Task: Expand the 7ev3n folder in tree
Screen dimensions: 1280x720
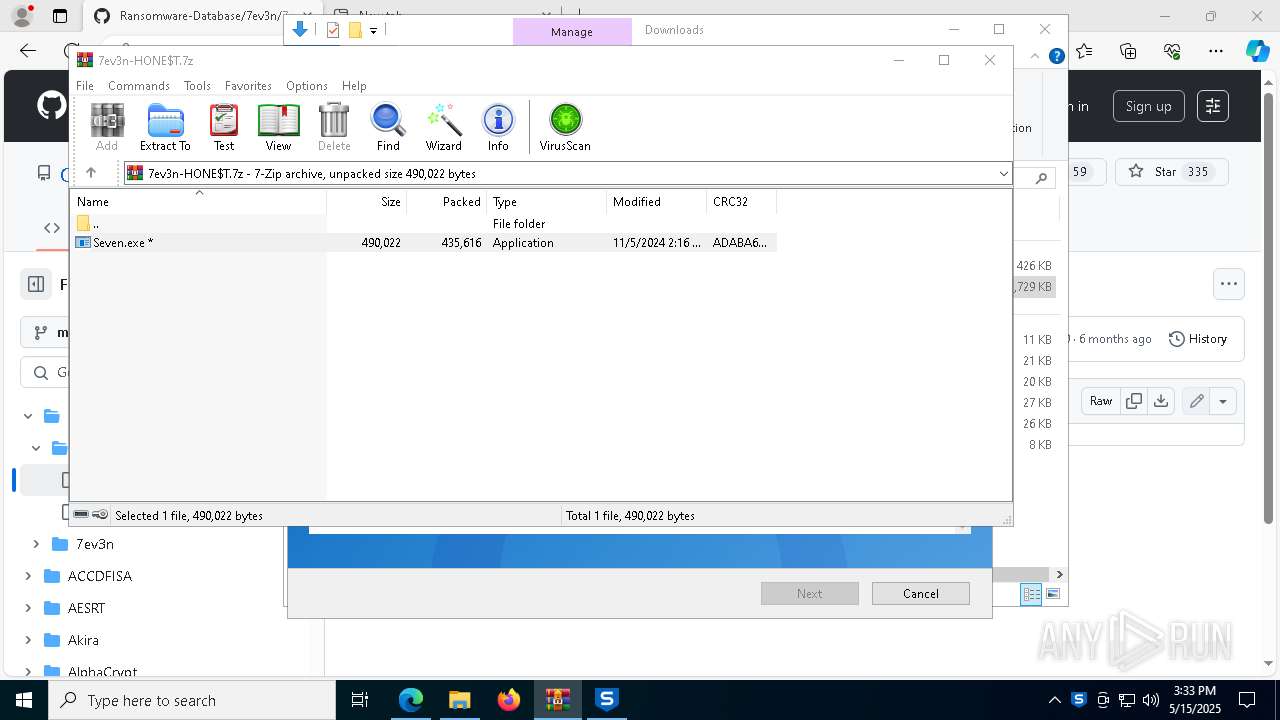Action: (36, 544)
